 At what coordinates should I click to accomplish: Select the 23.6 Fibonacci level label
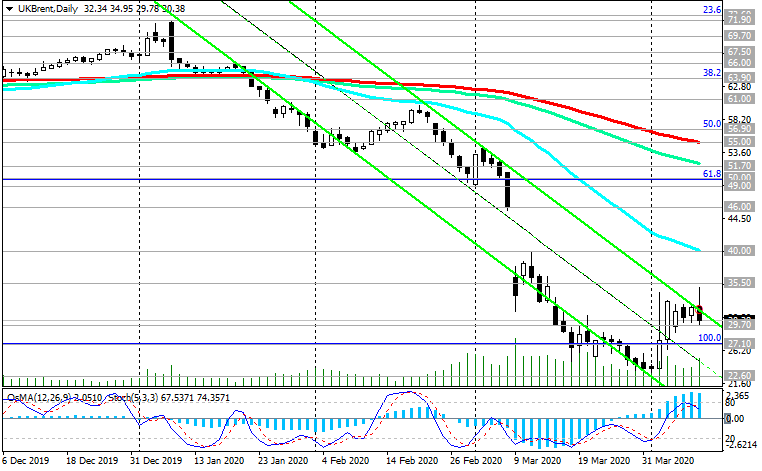[712, 10]
